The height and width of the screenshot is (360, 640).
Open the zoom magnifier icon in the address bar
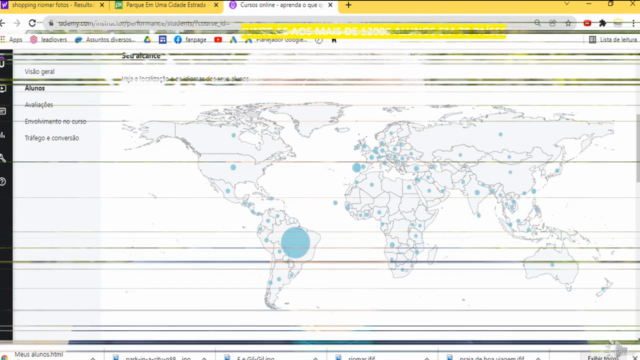[x=537, y=23]
